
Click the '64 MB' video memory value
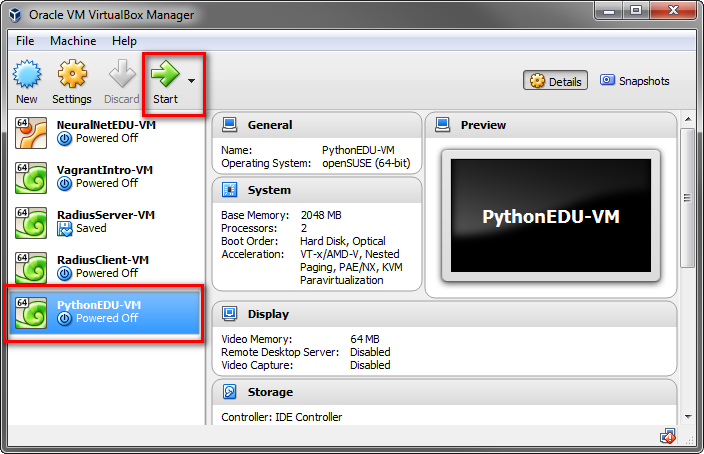pyautogui.click(x=365, y=339)
